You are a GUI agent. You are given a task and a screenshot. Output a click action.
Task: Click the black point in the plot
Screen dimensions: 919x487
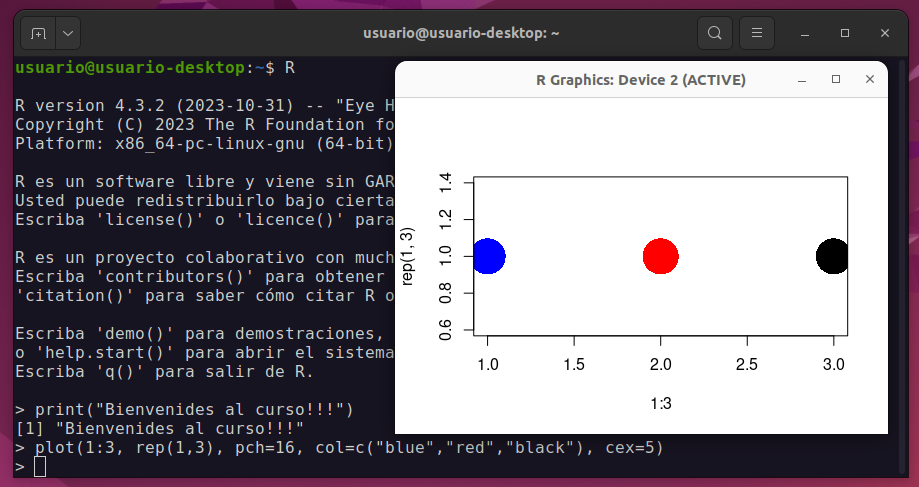832,256
